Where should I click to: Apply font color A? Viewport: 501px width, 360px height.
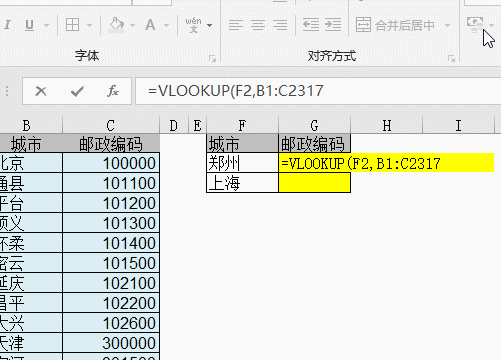pos(150,25)
